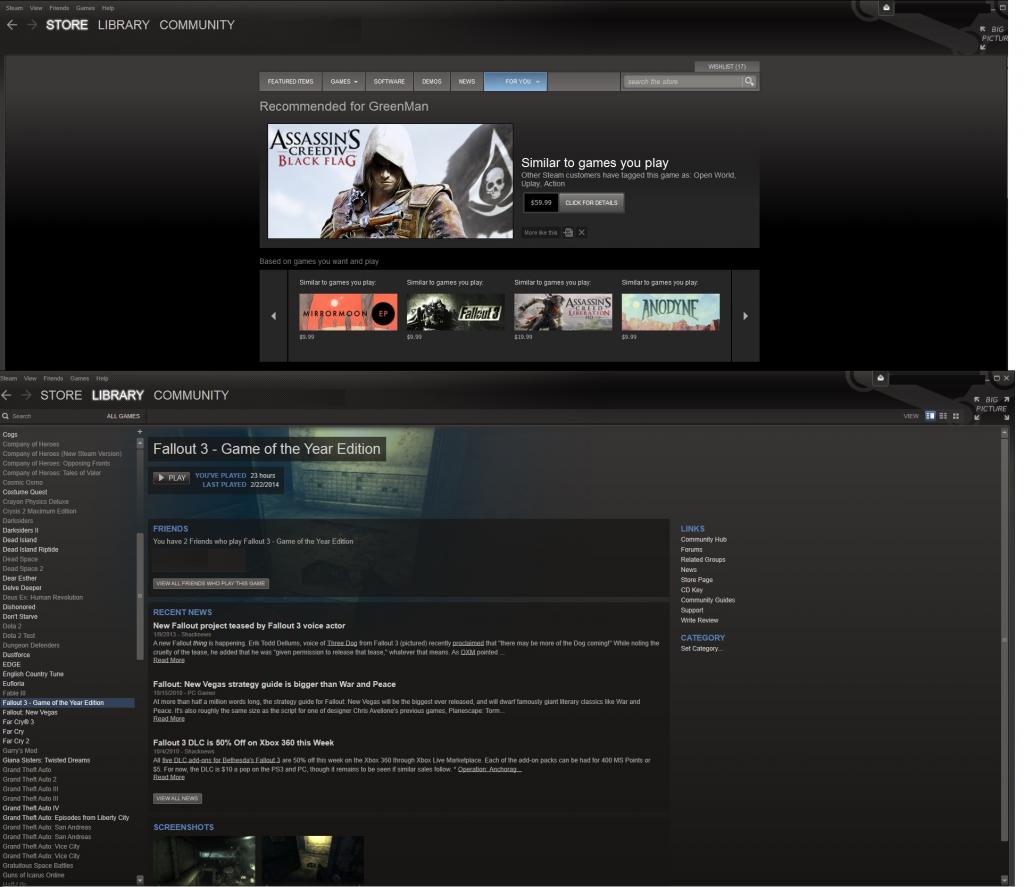Go back with the Library window's back arrow

(x=7, y=395)
